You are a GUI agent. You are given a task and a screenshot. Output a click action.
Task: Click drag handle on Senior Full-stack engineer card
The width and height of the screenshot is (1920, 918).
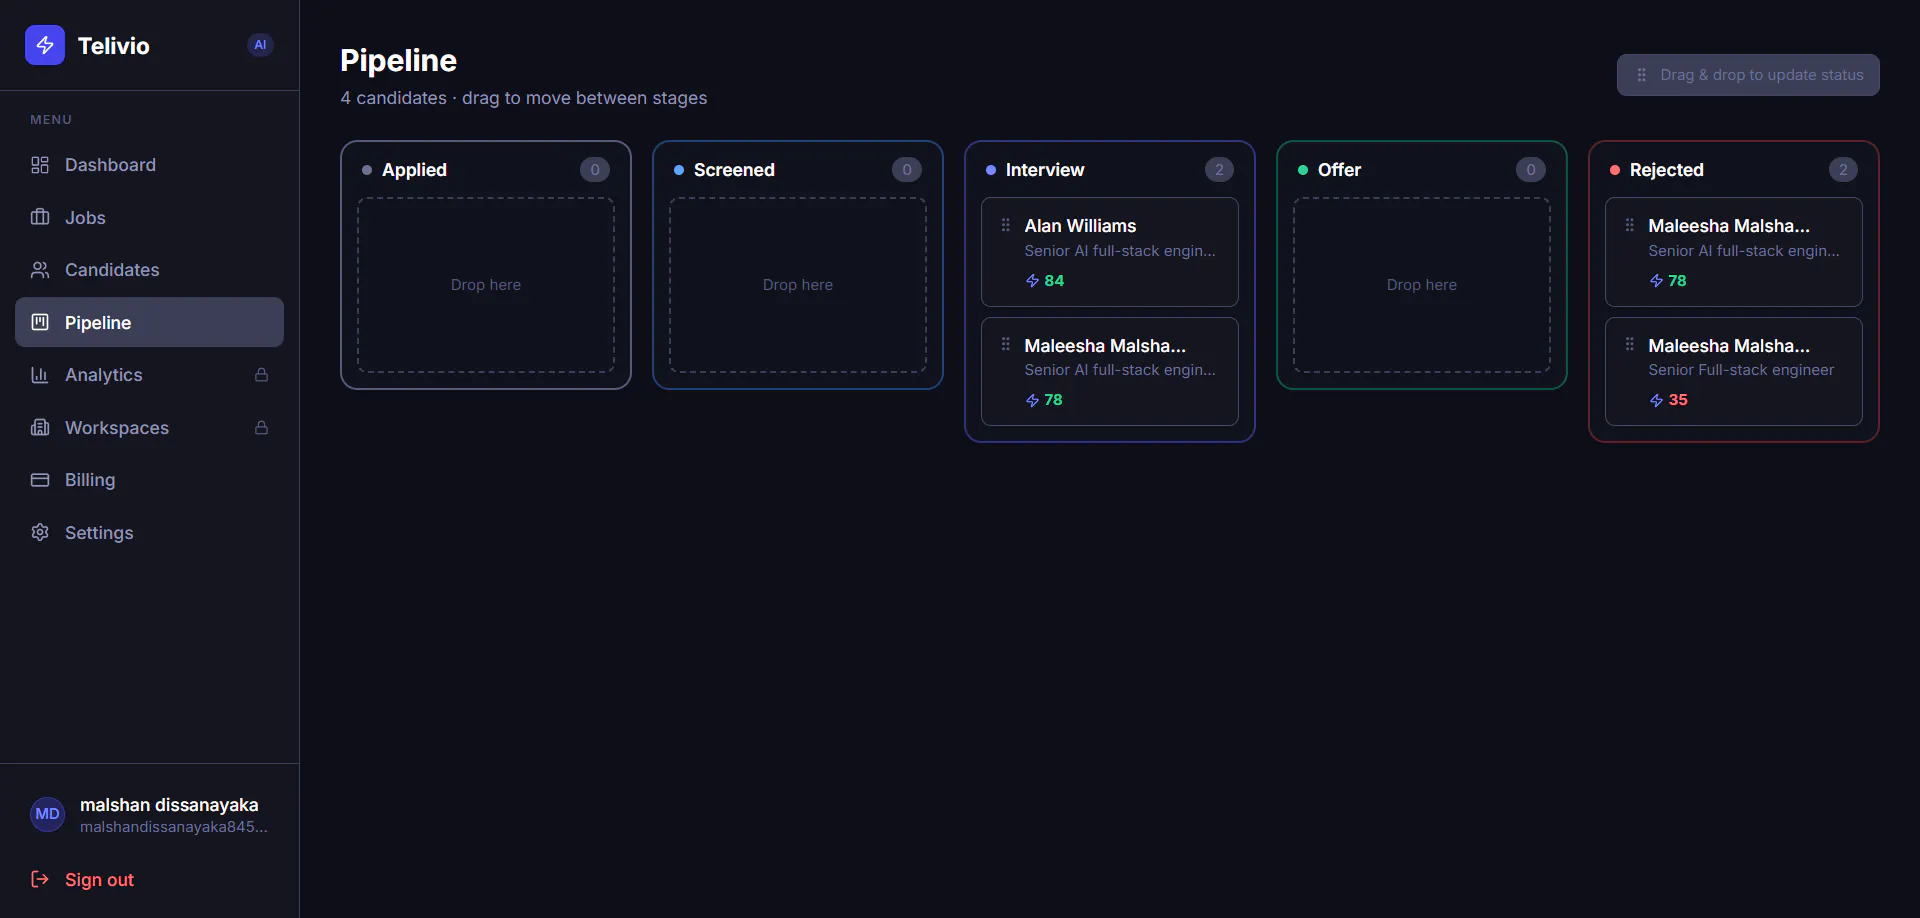(1630, 344)
